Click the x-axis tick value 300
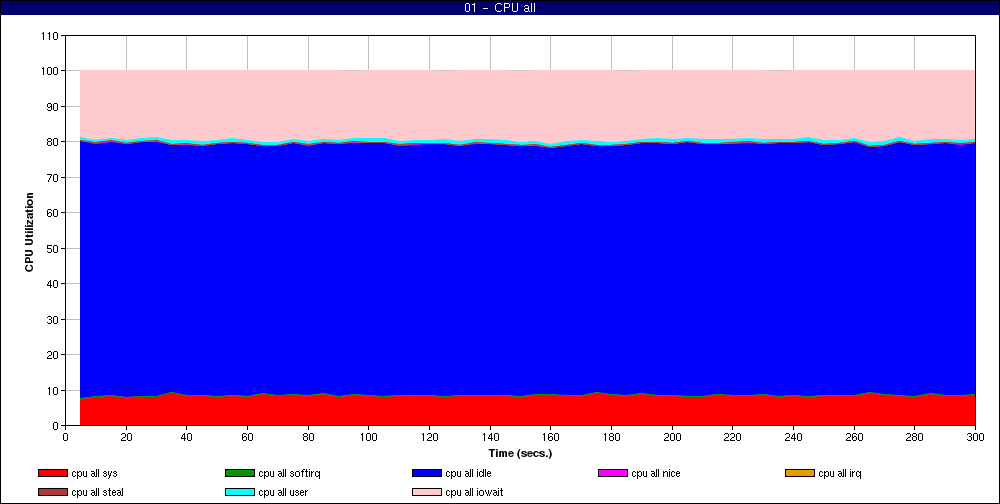 click(975, 437)
